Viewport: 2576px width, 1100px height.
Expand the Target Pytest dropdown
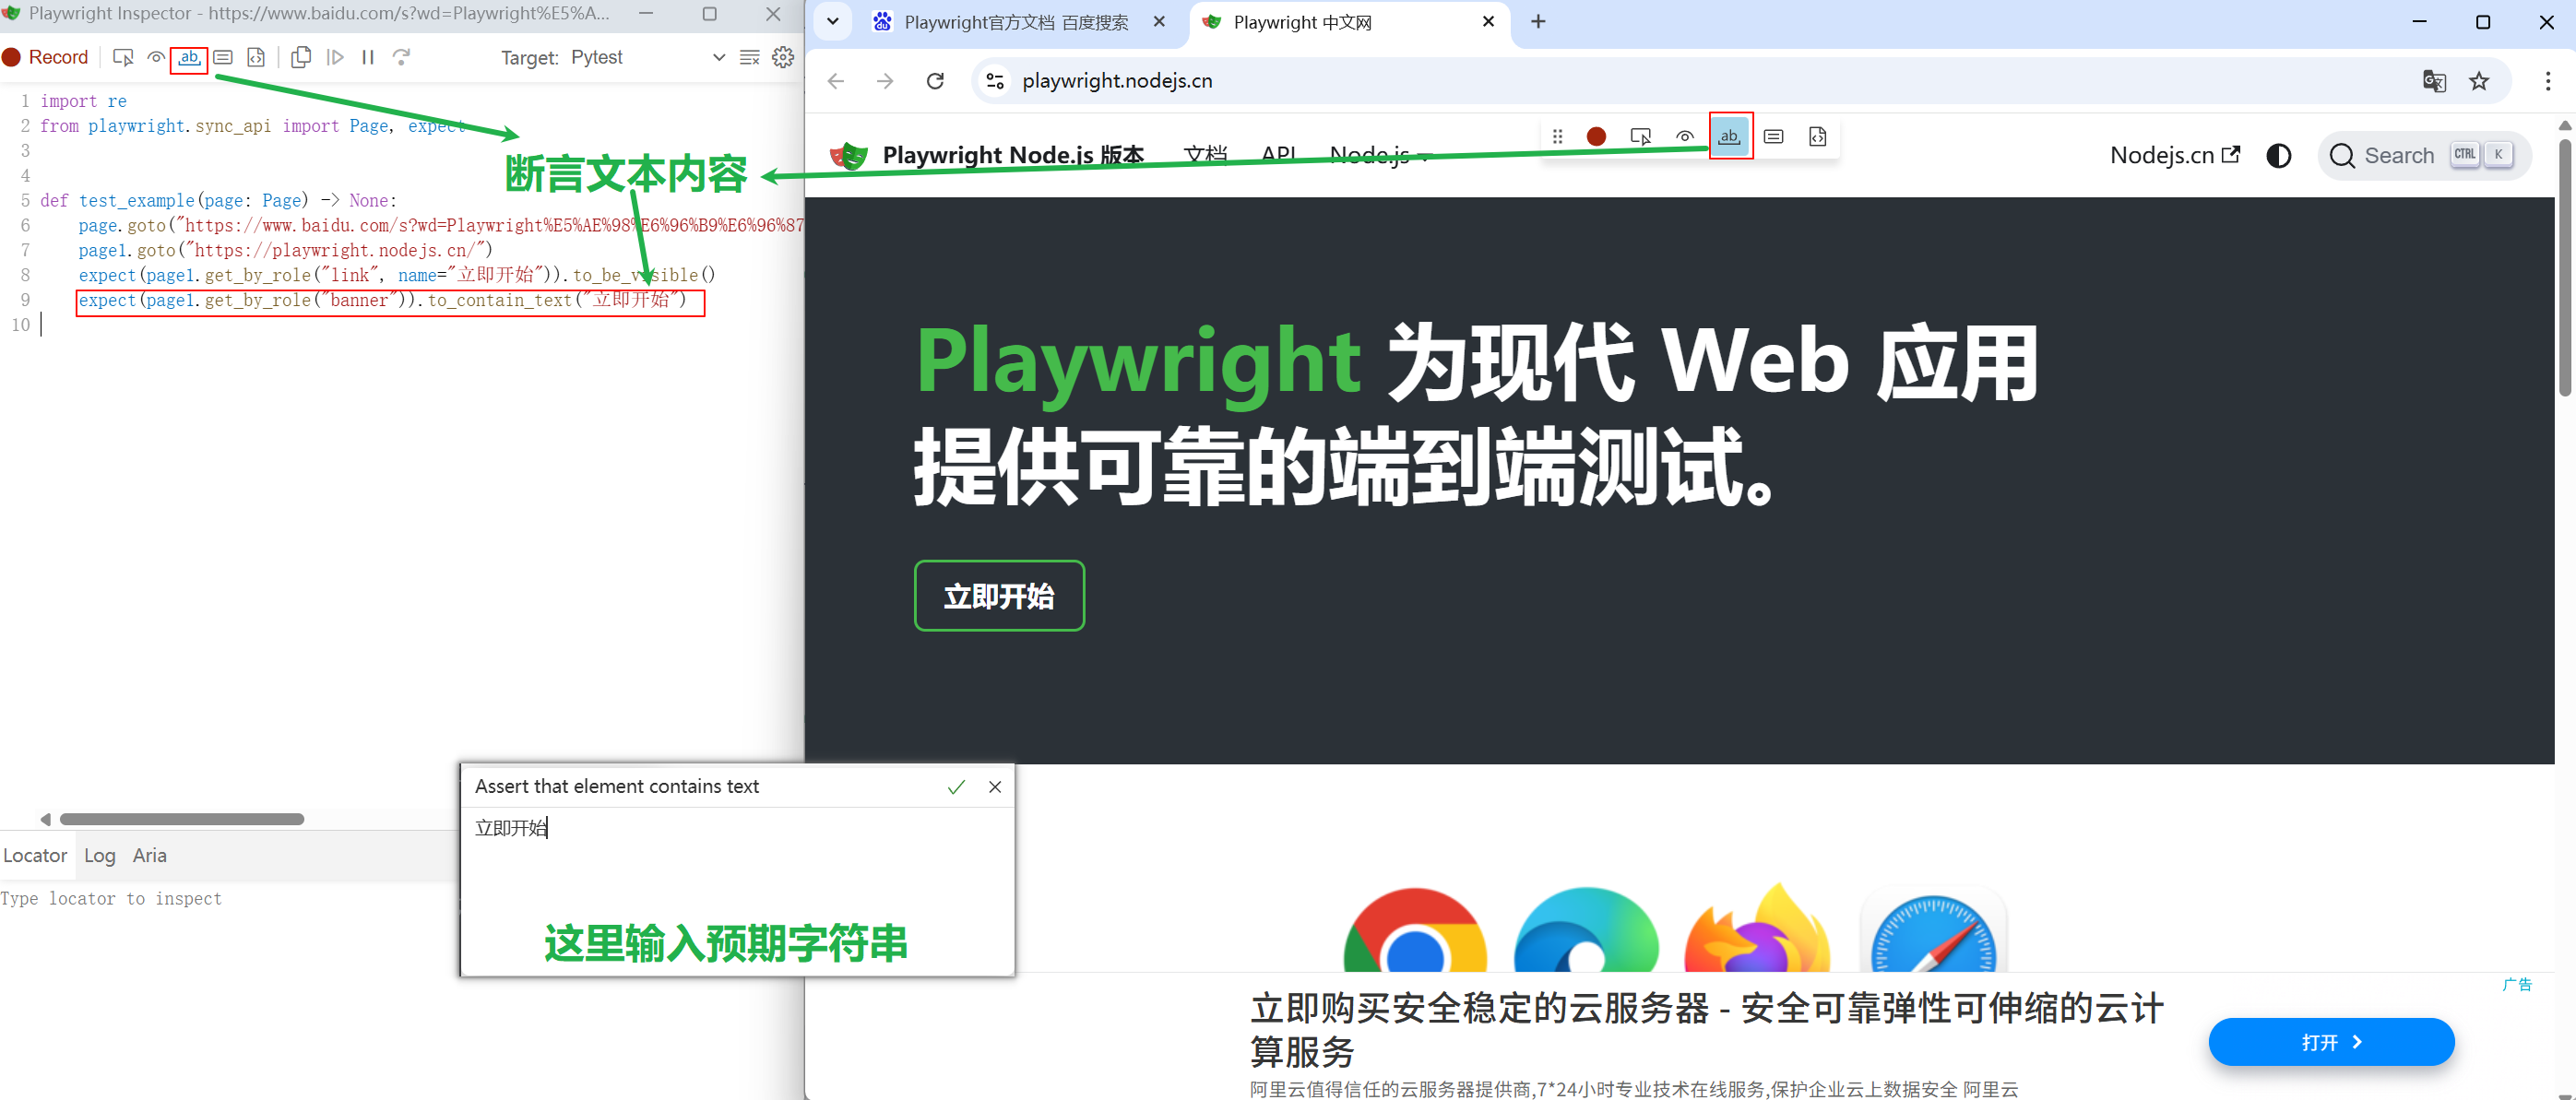point(718,57)
